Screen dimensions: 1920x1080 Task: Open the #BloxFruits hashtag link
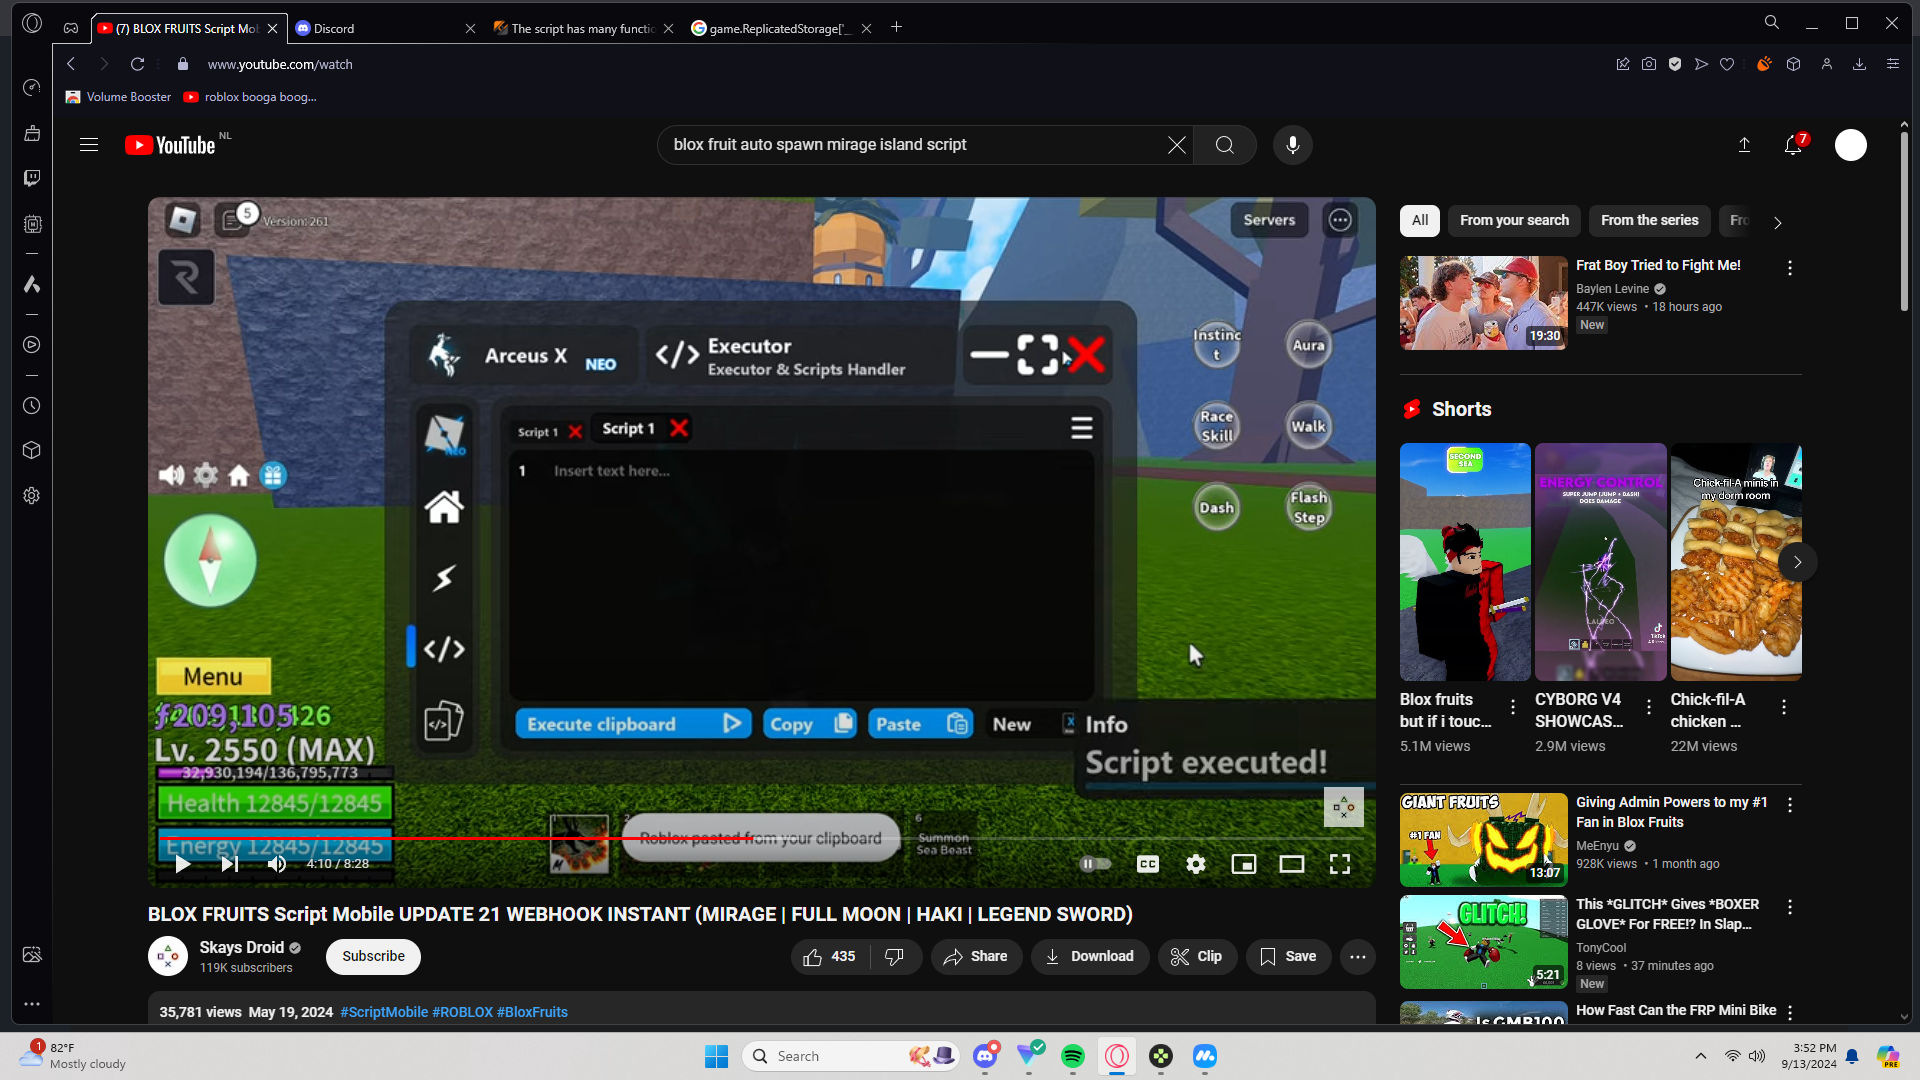tap(532, 1012)
